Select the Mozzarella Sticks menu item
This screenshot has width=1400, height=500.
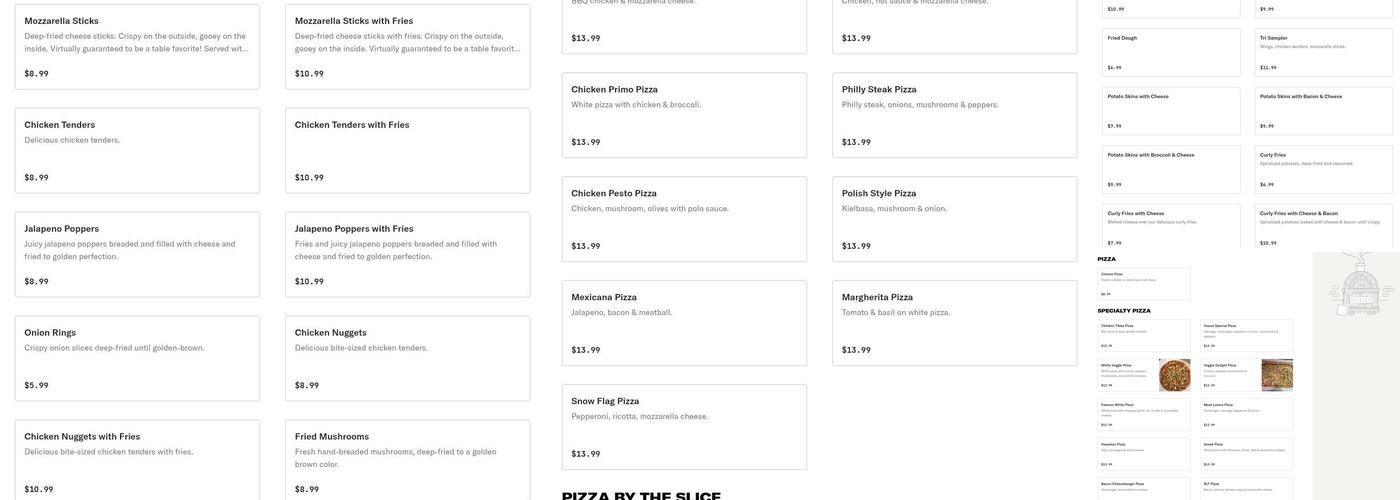pyautogui.click(x=137, y=47)
